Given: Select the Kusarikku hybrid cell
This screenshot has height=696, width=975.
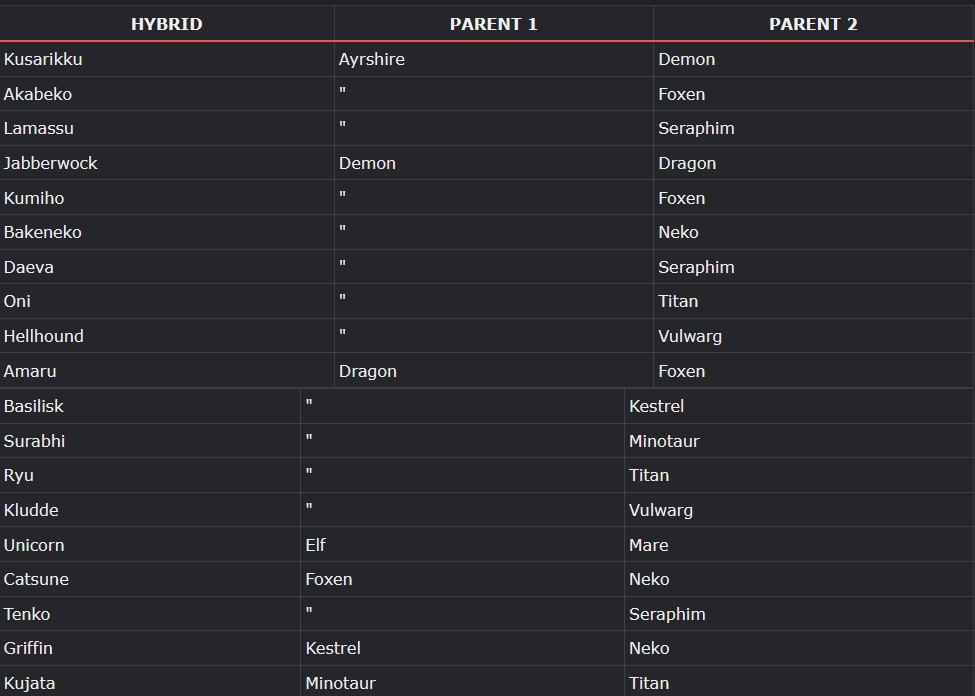Looking at the screenshot, I should click(x=43, y=59).
